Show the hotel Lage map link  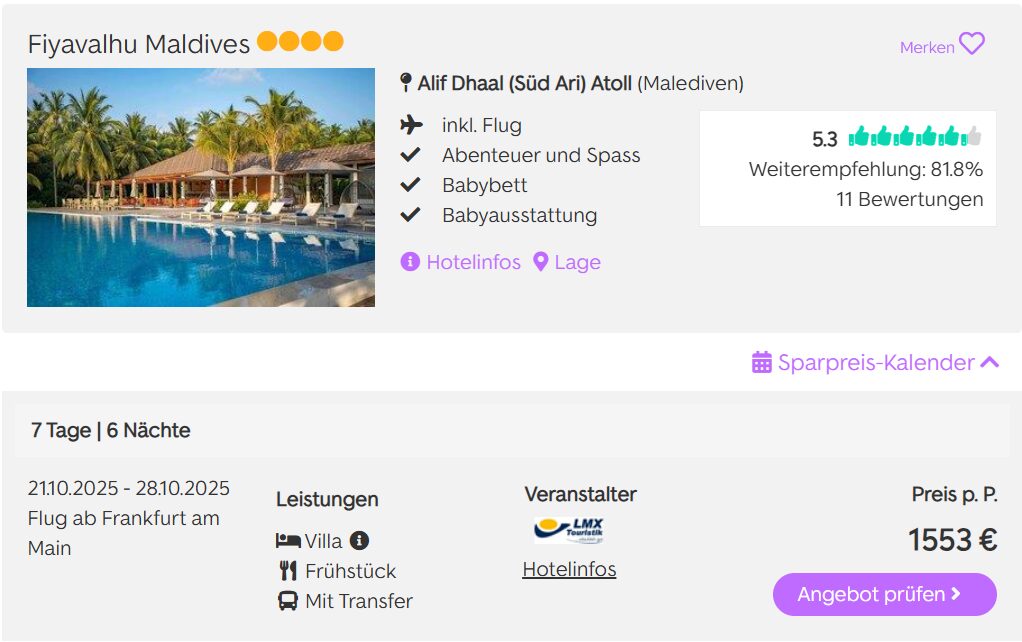(567, 262)
